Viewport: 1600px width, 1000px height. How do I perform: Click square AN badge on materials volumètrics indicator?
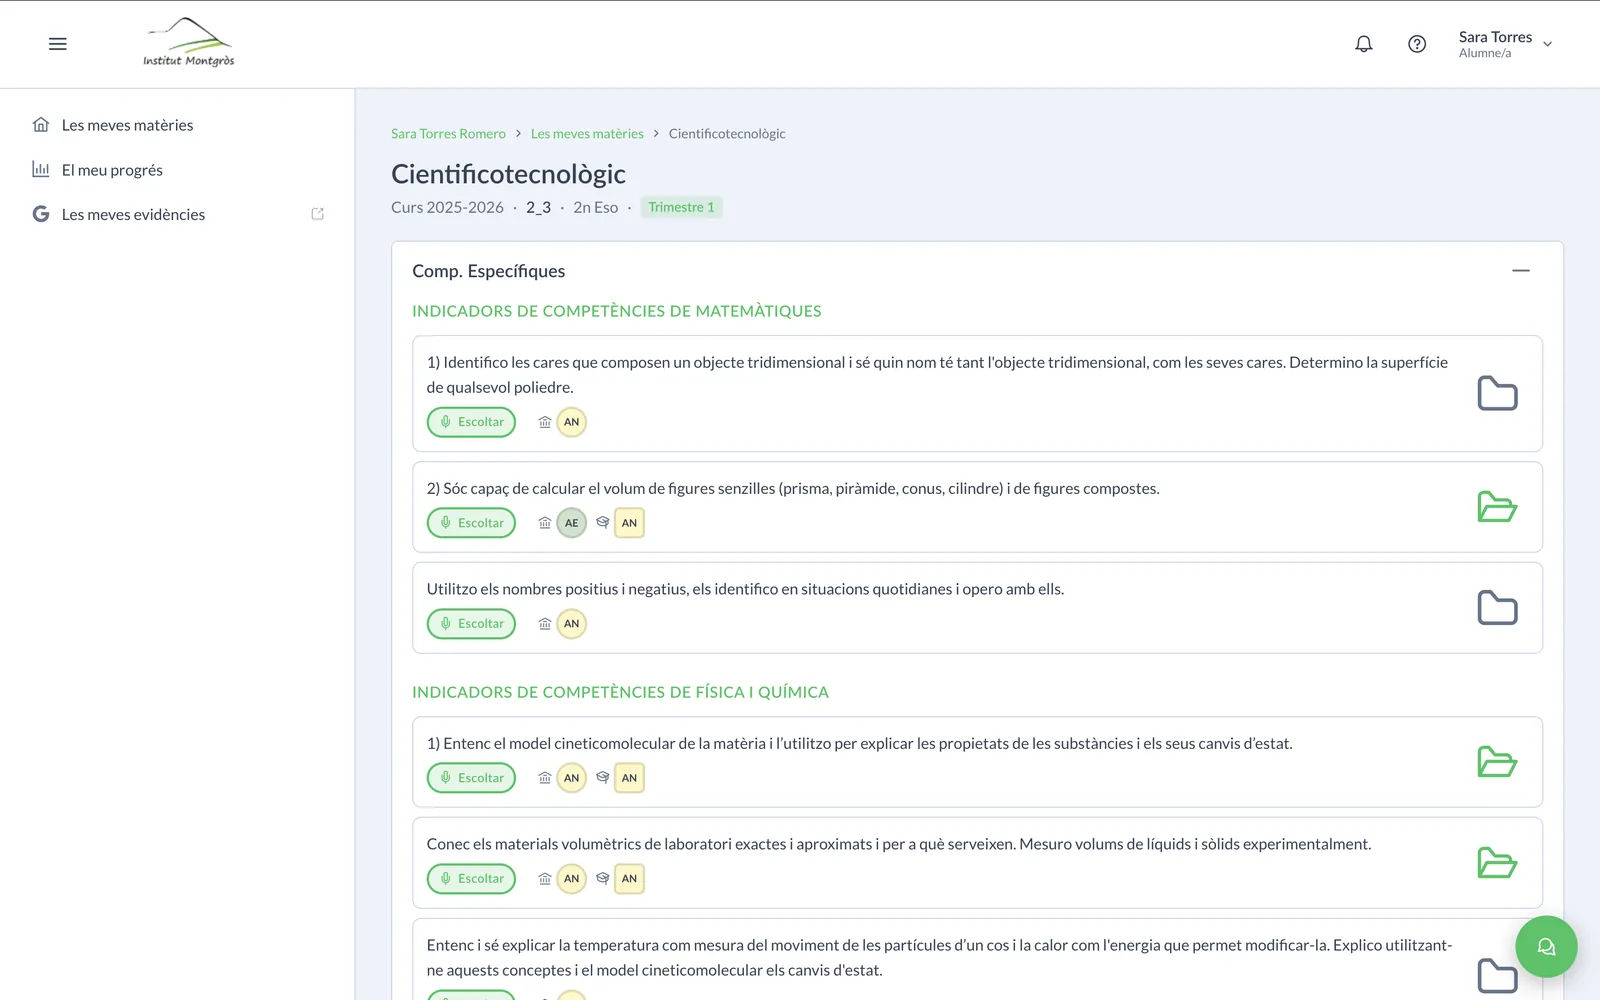click(x=629, y=879)
